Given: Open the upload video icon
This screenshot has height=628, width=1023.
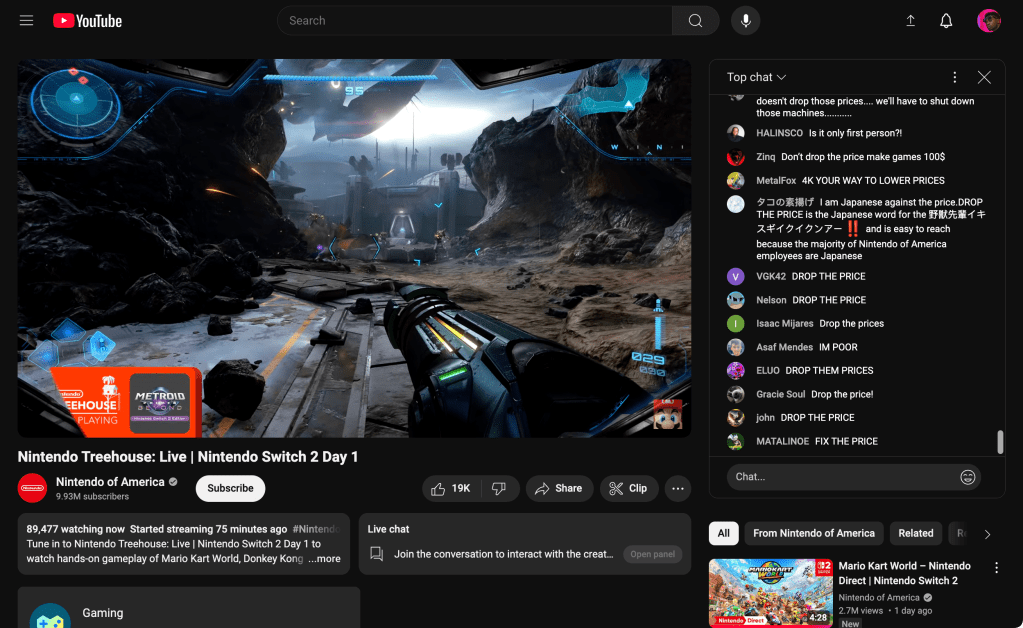Looking at the screenshot, I should click(x=910, y=21).
